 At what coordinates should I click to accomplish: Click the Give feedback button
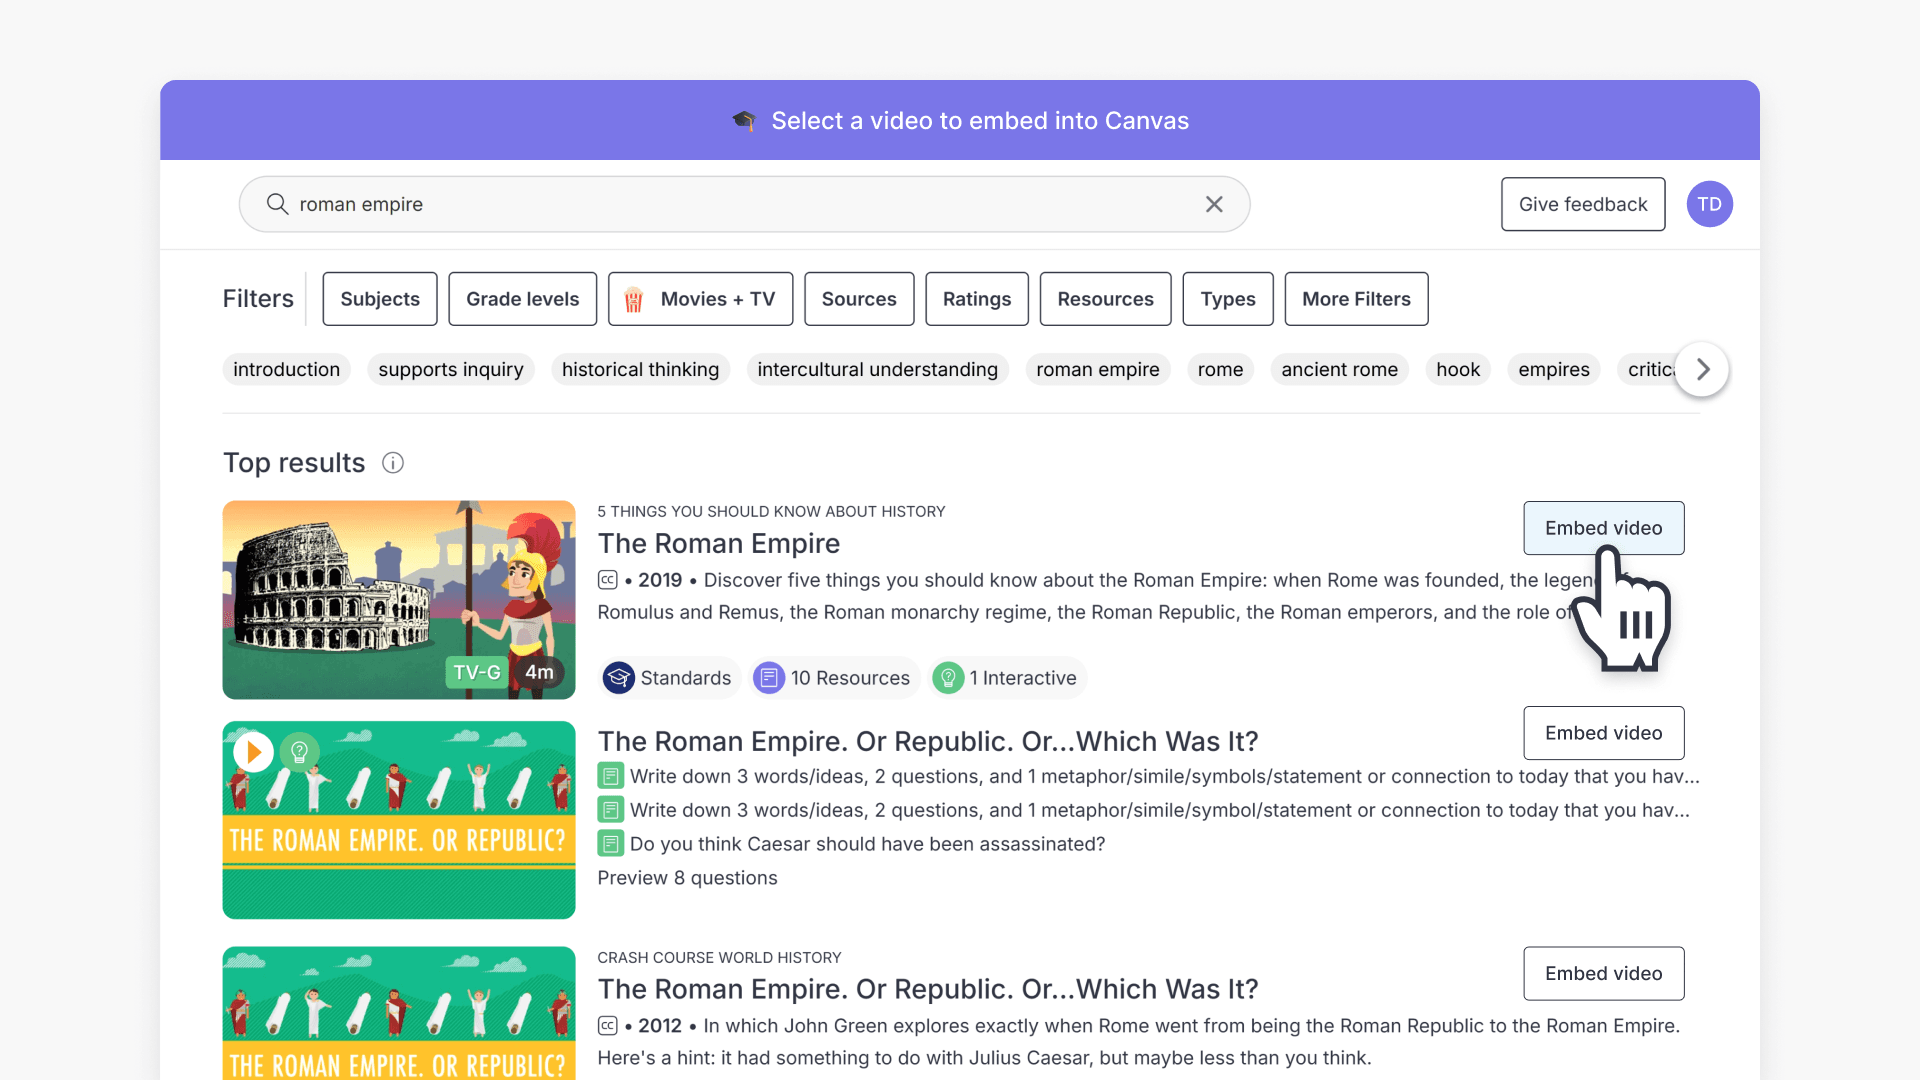pyautogui.click(x=1582, y=204)
